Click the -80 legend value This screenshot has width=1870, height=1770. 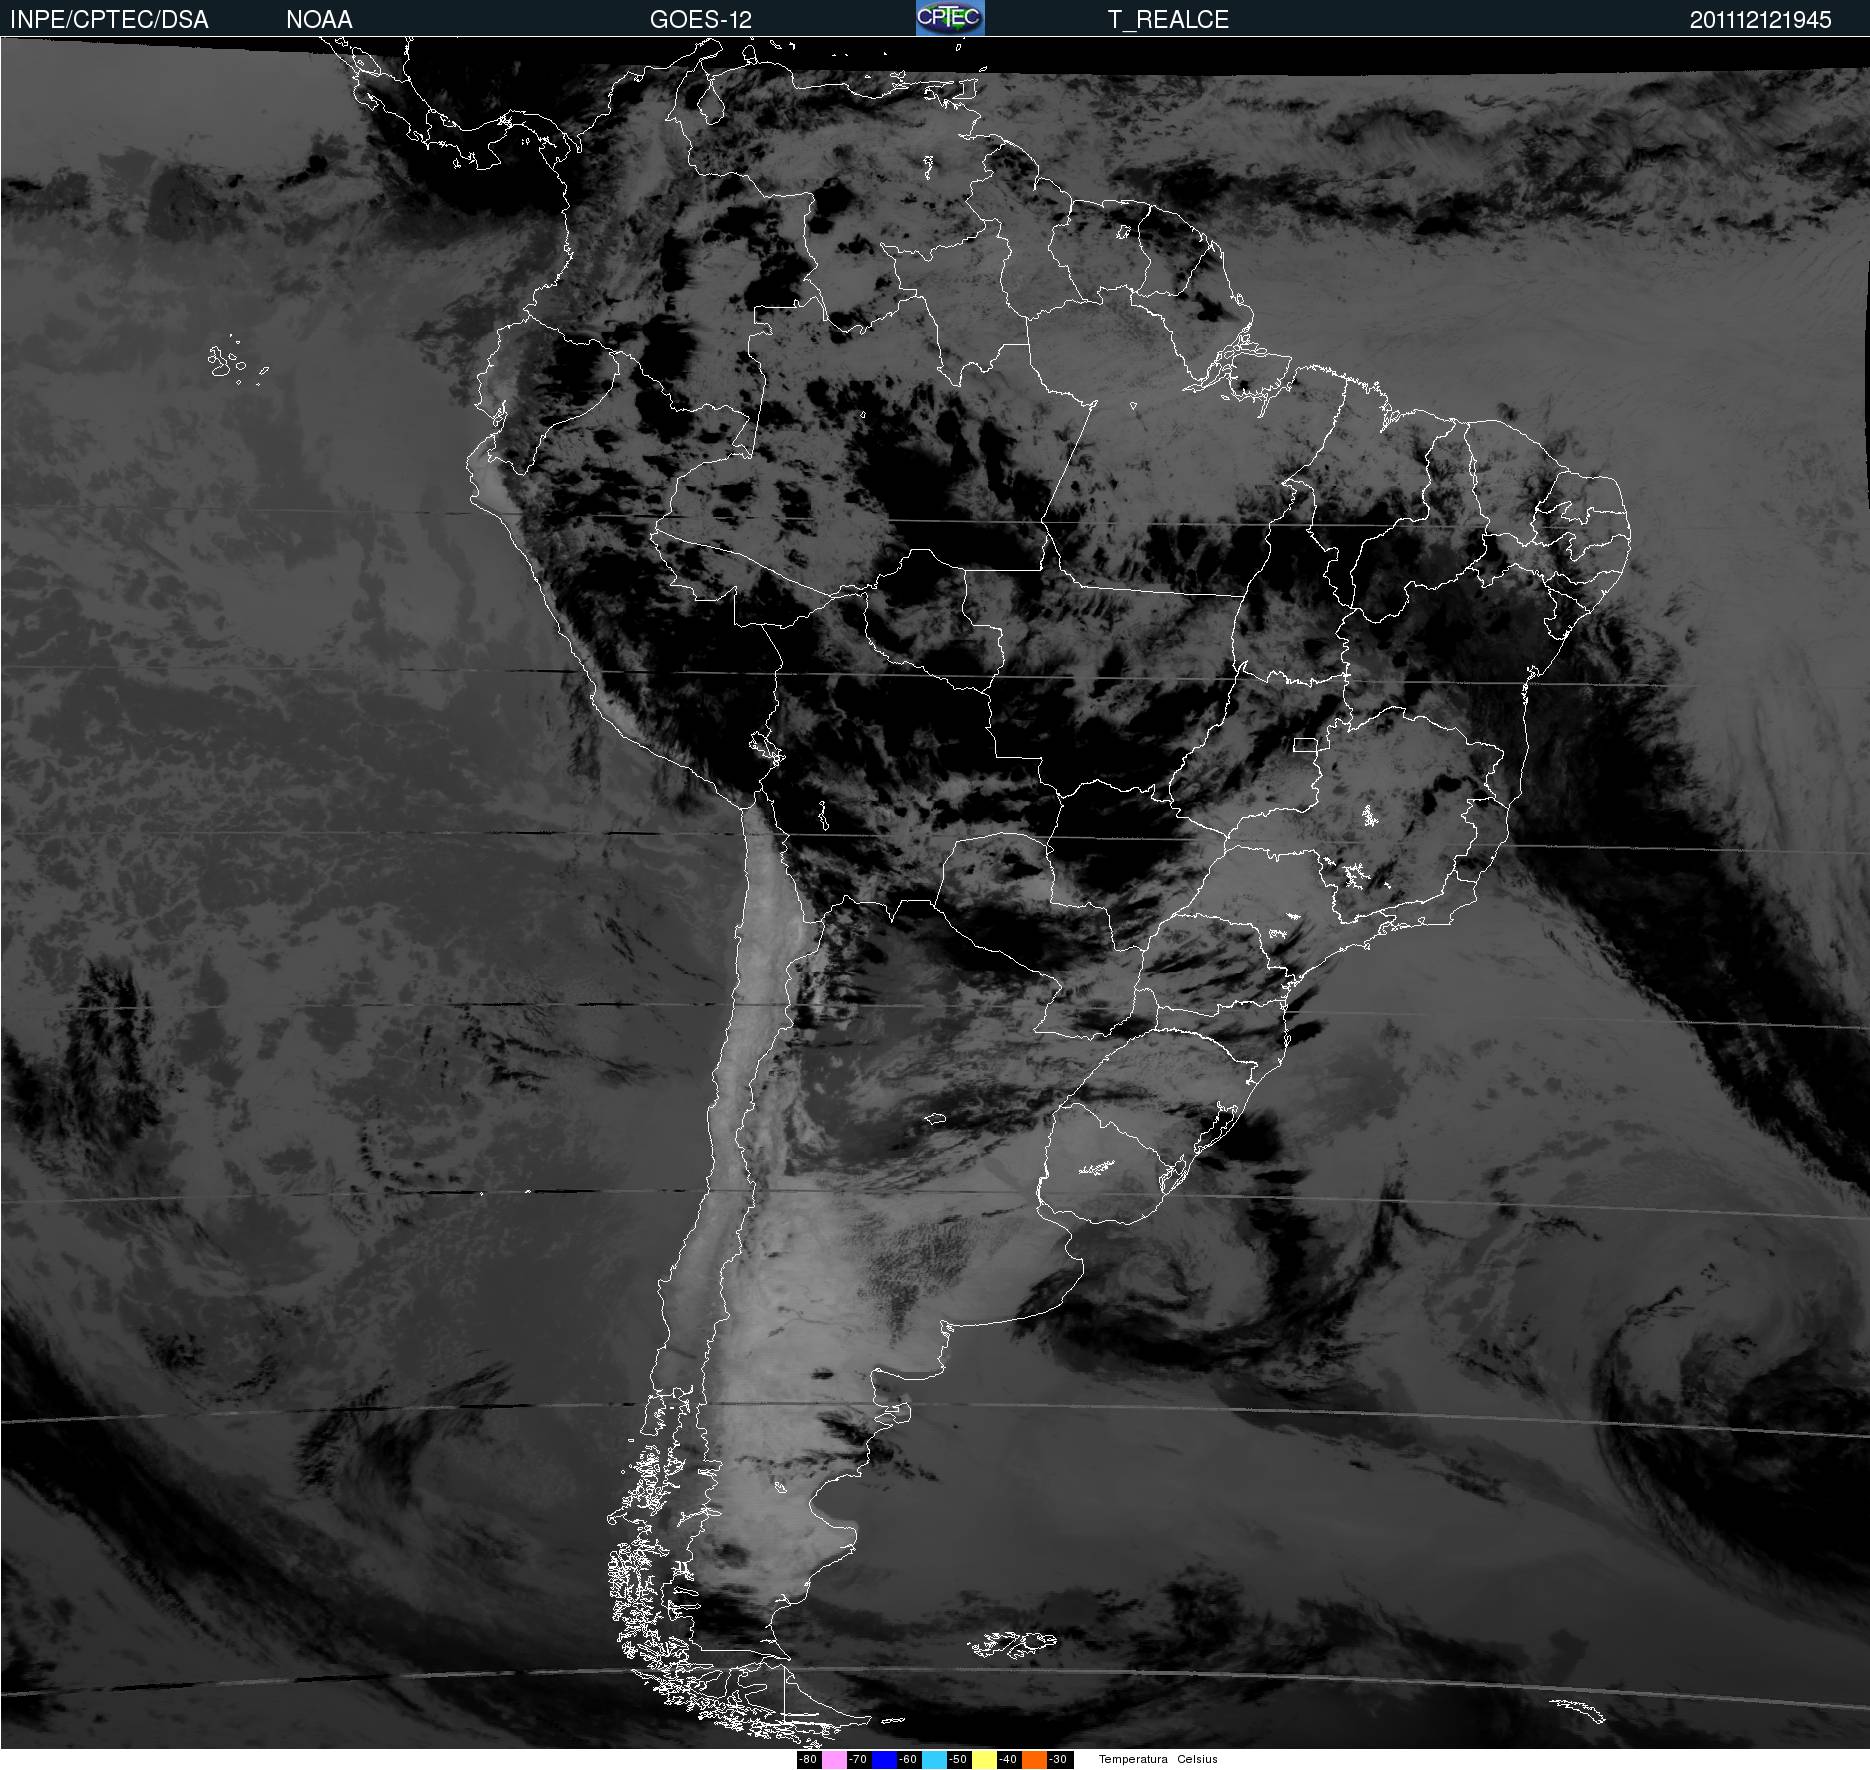(x=808, y=1760)
